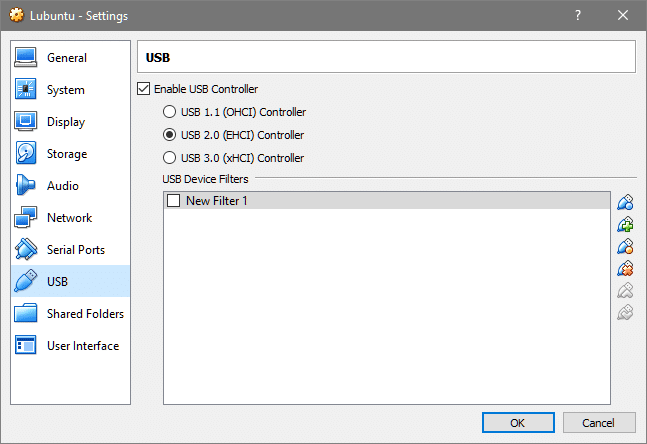Open the Network settings section

point(70,217)
